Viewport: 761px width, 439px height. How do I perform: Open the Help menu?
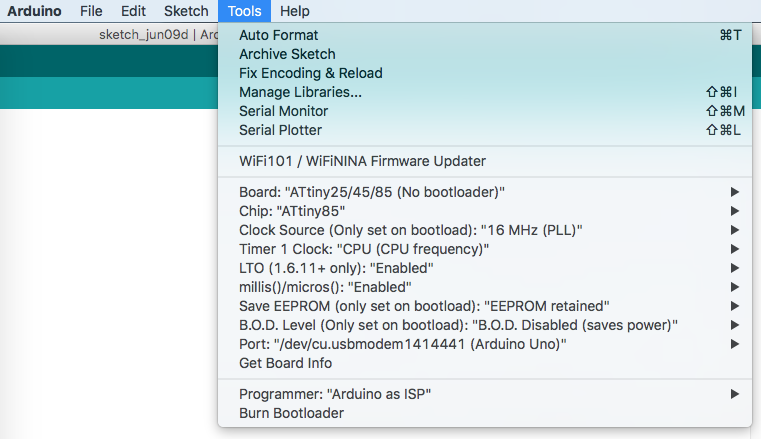pos(295,11)
